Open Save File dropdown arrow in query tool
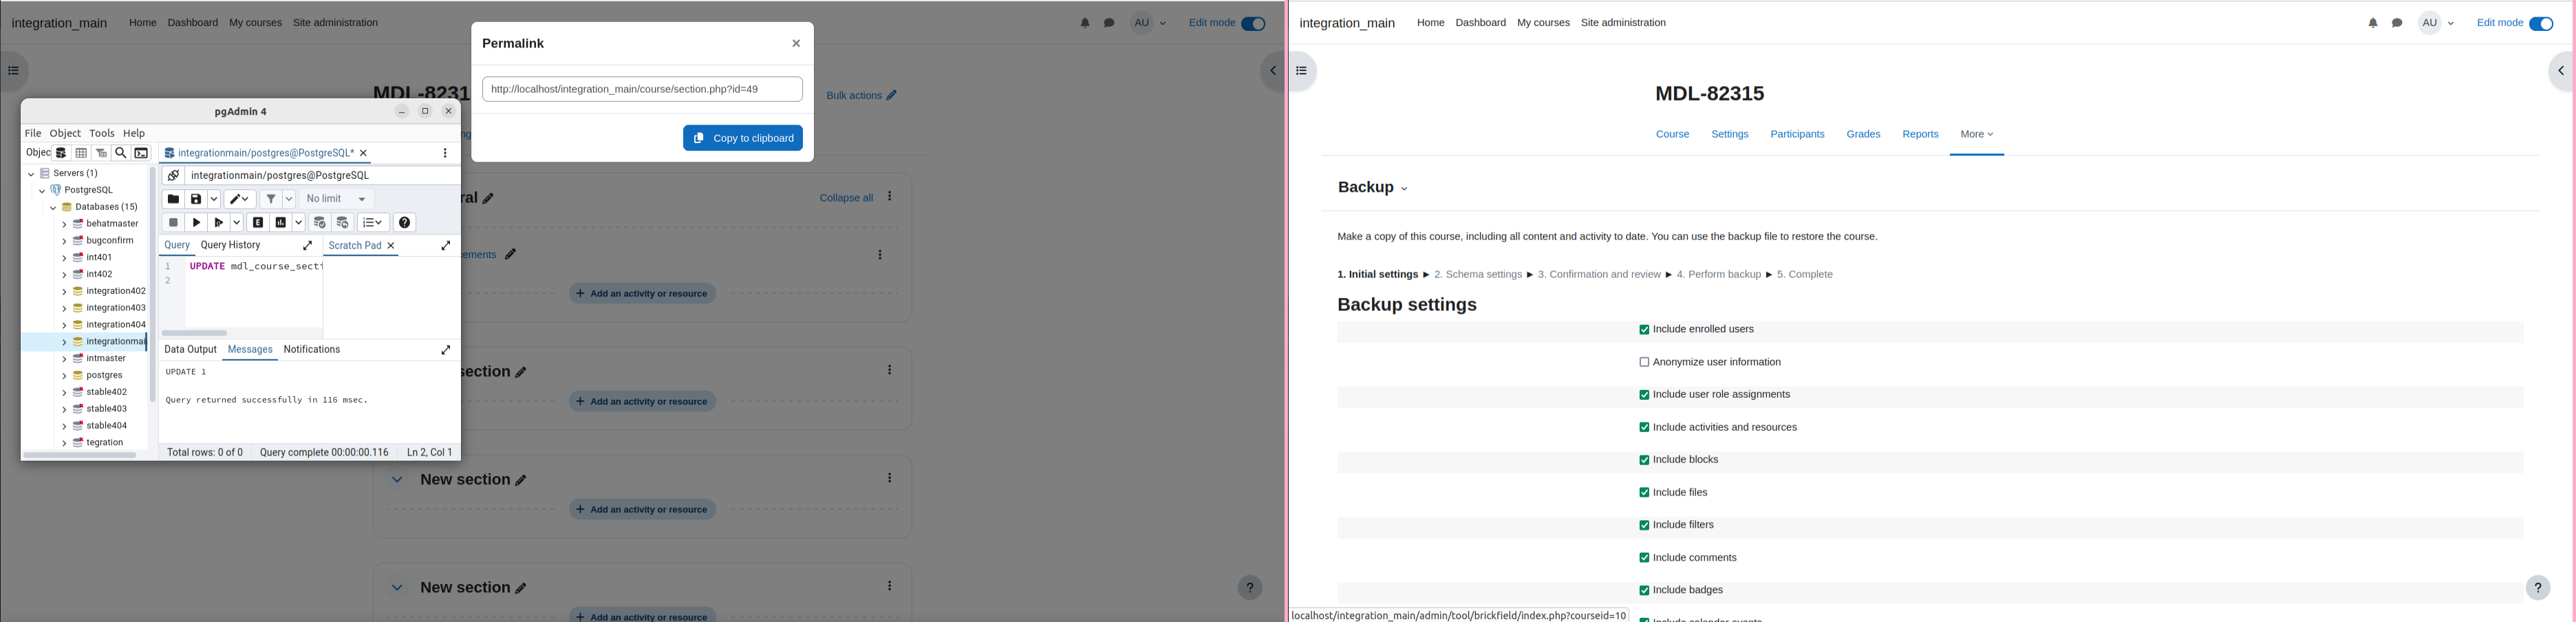2576x622 pixels. pos(213,199)
